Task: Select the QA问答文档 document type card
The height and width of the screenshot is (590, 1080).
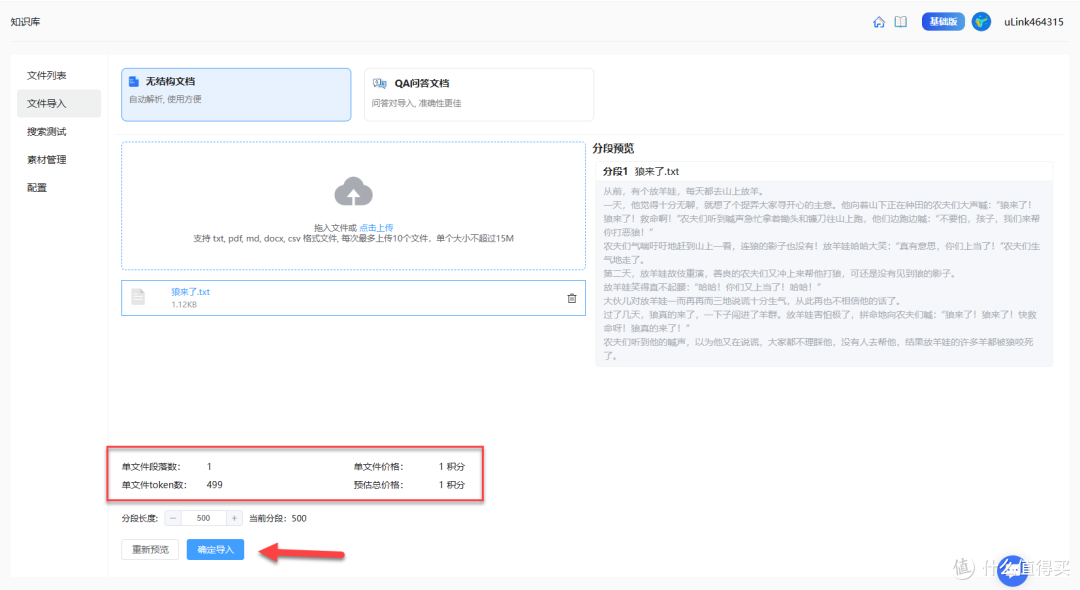Action: (479, 94)
